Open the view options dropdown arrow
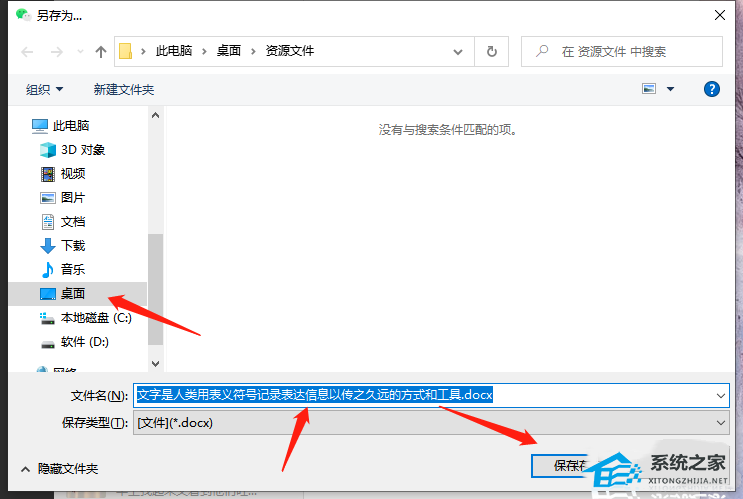This screenshot has height=499, width=743. pyautogui.click(x=671, y=89)
